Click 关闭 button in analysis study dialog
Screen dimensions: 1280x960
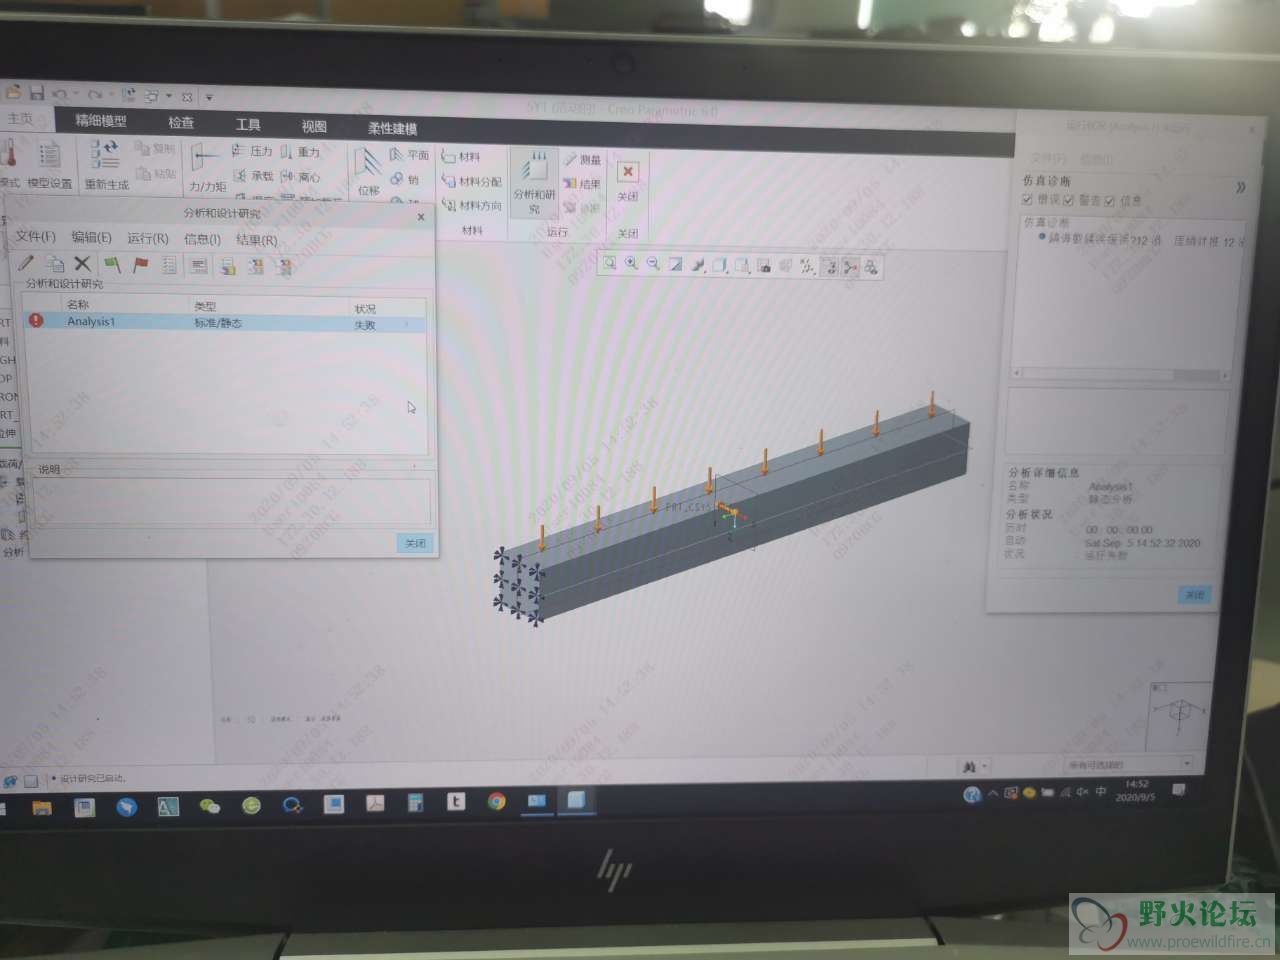[x=415, y=543]
